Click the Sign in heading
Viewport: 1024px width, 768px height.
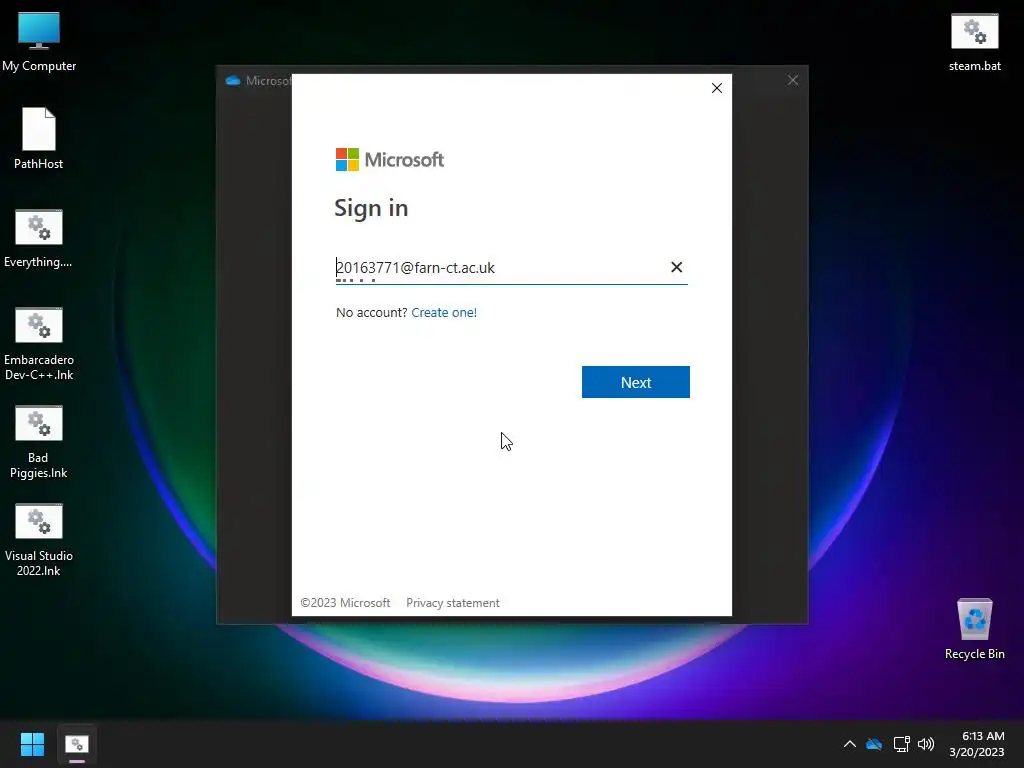[x=371, y=208]
